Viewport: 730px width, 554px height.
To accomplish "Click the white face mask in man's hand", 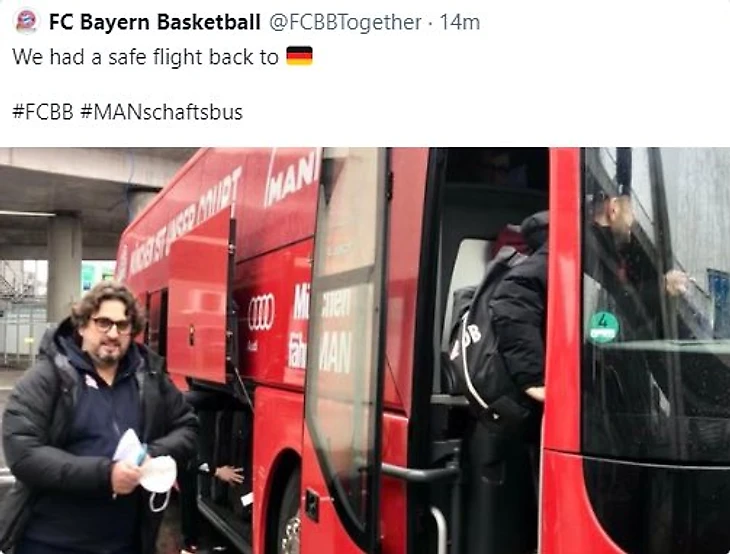I will (x=158, y=480).
